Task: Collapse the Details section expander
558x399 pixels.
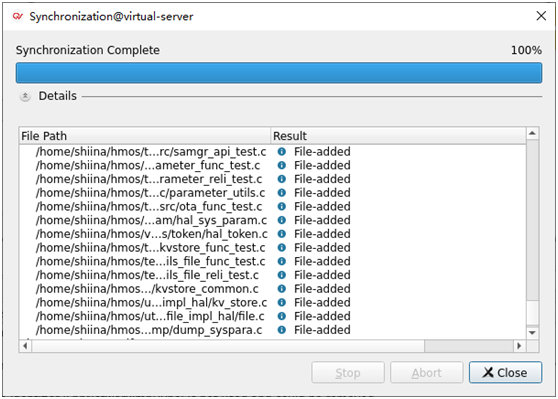Action: click(x=25, y=96)
